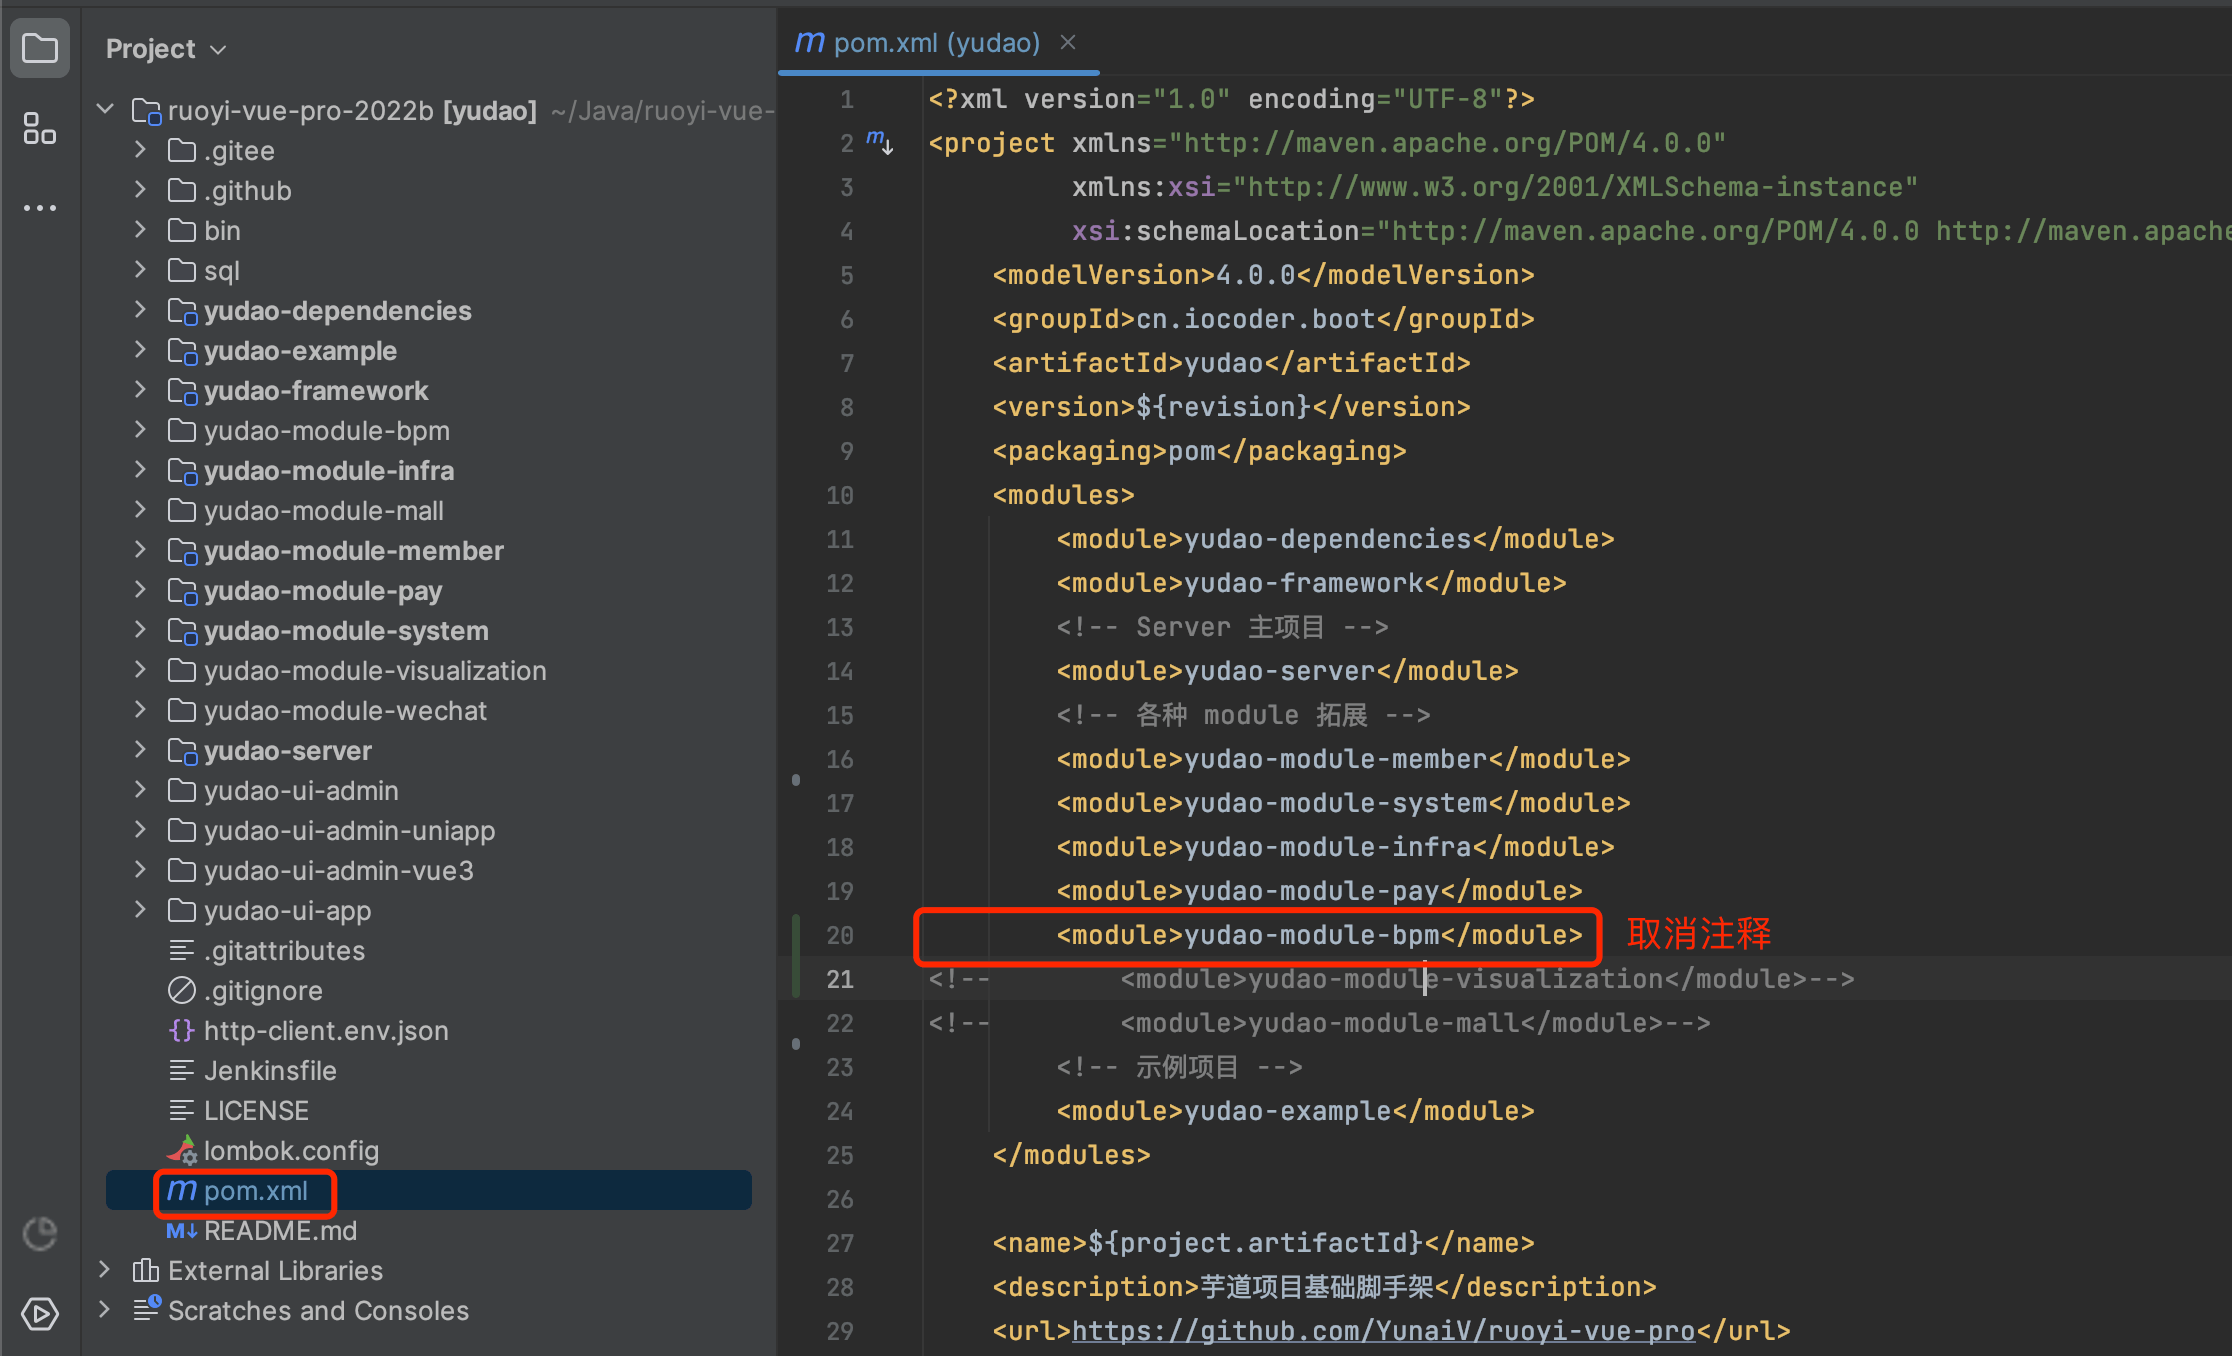Open the Services run tool window icon

tap(40, 1313)
